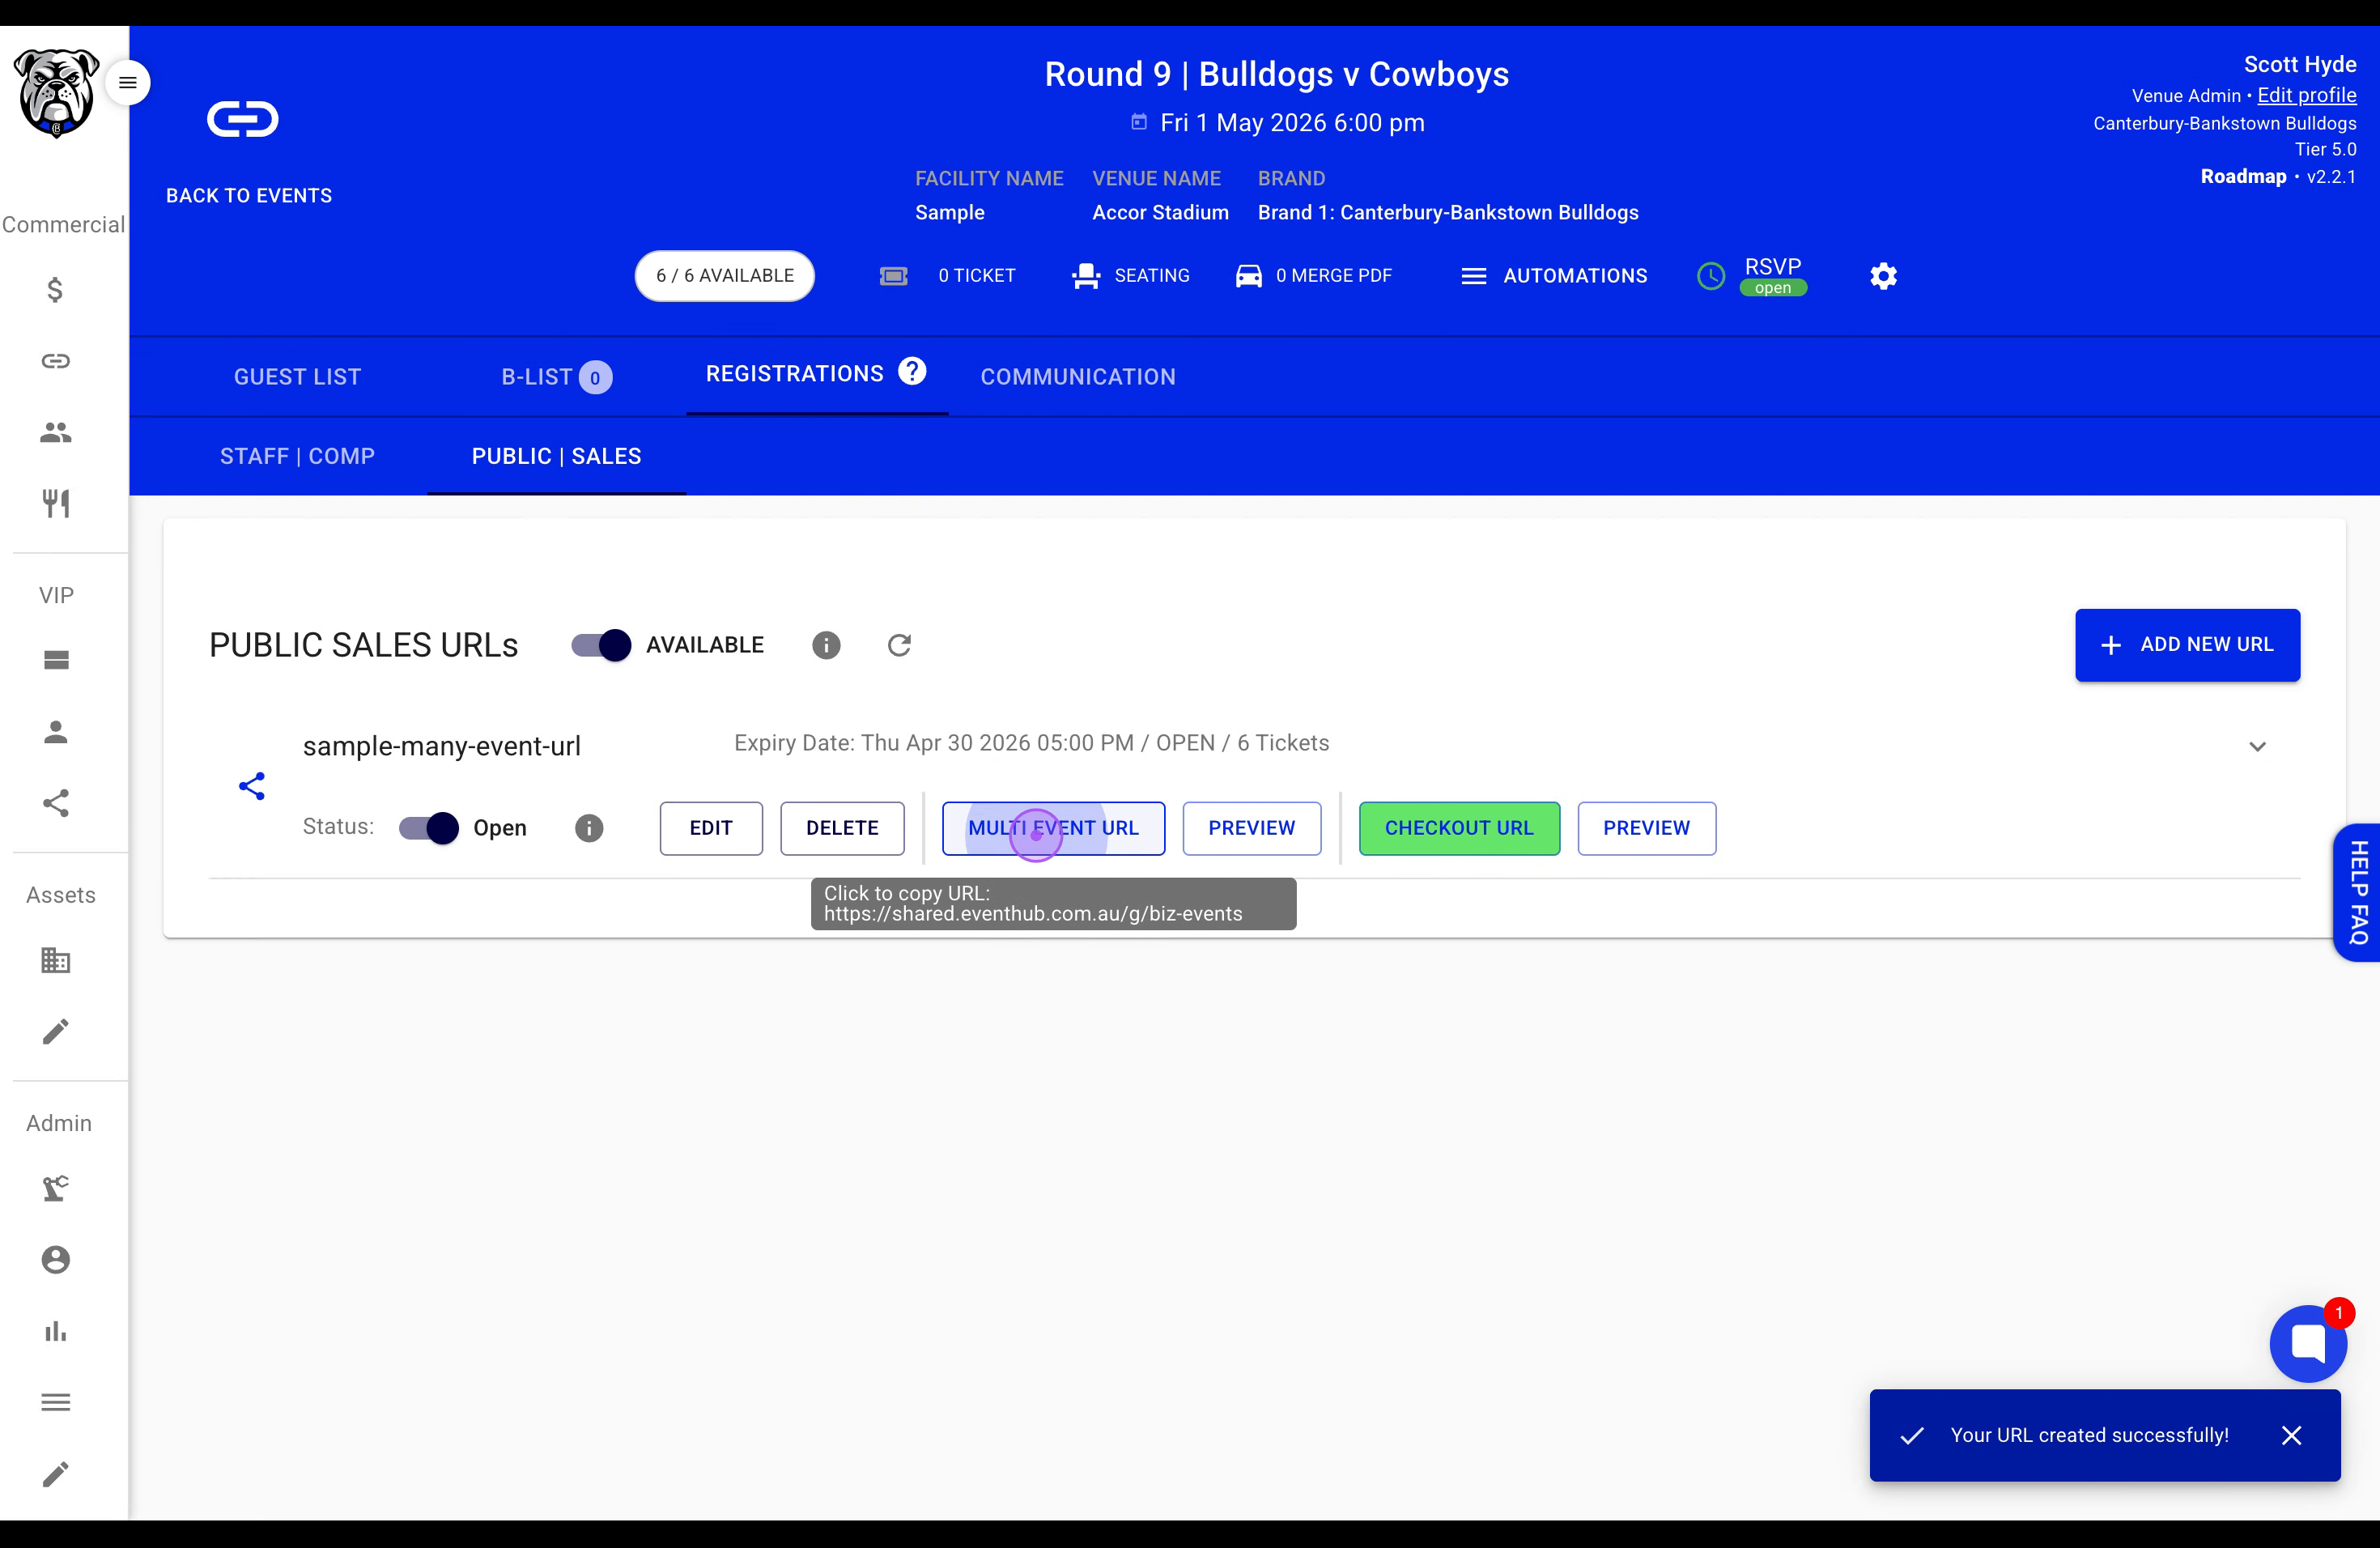This screenshot has height=1548, width=2380.
Task: Dismiss the URL created successfully toast
Action: pos(2291,1436)
